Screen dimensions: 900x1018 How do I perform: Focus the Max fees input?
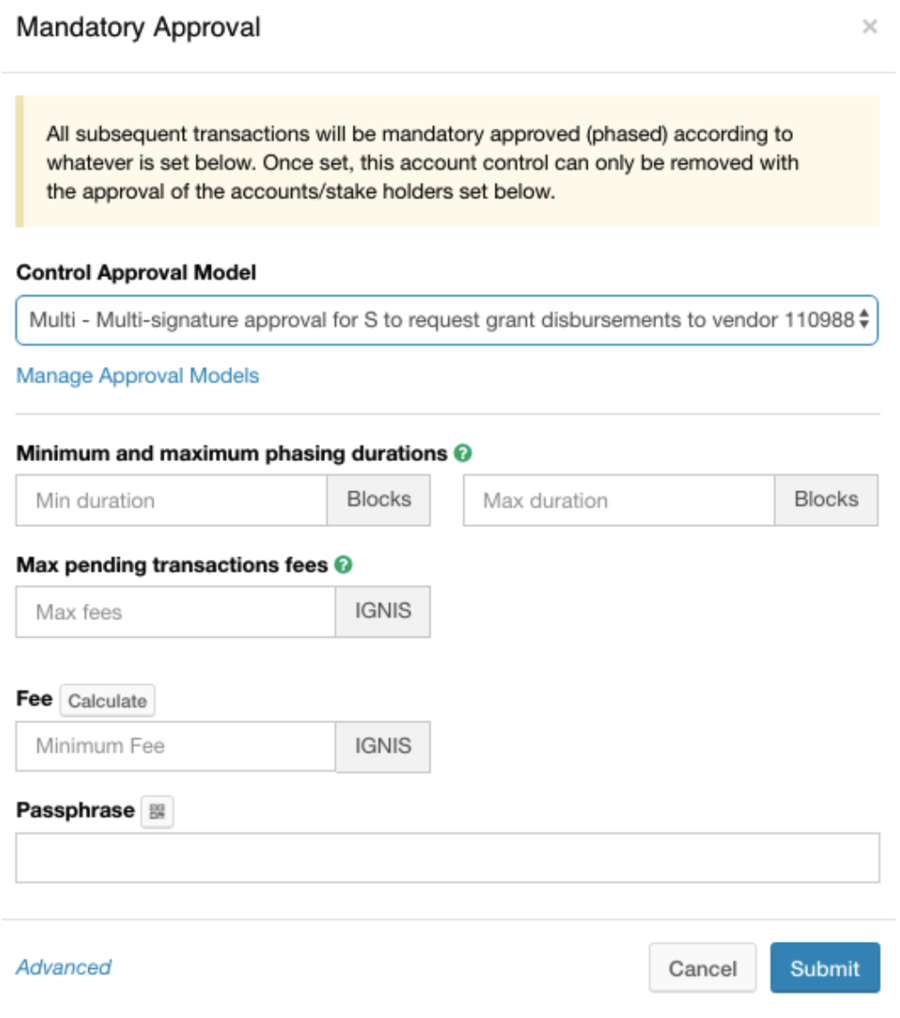click(175, 611)
